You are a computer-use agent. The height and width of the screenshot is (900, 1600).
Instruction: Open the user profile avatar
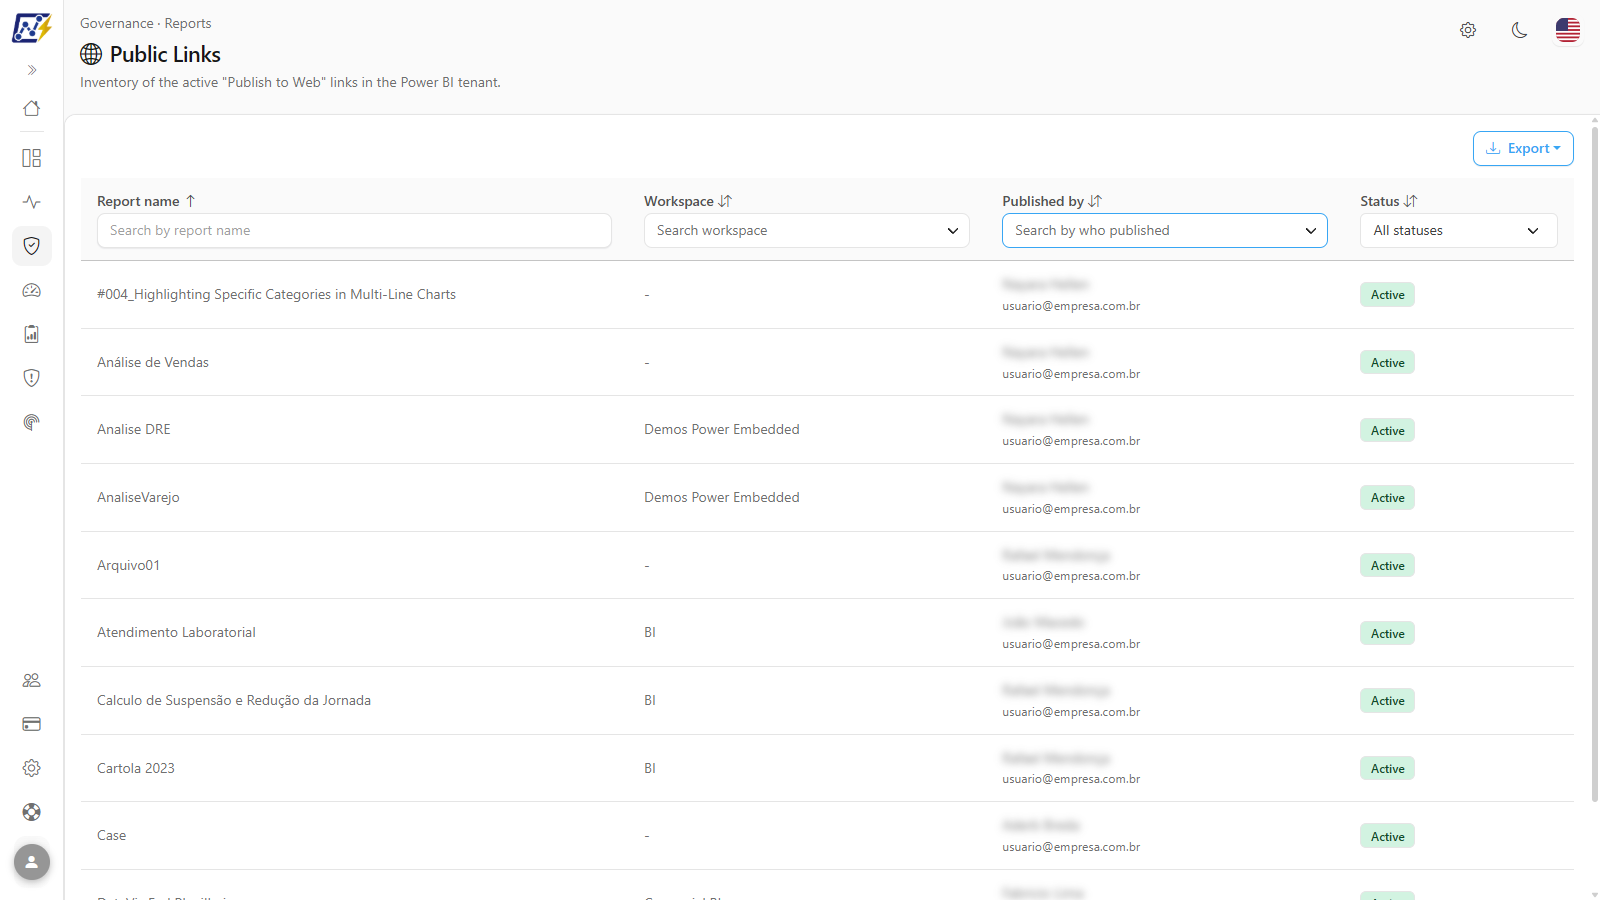32,862
